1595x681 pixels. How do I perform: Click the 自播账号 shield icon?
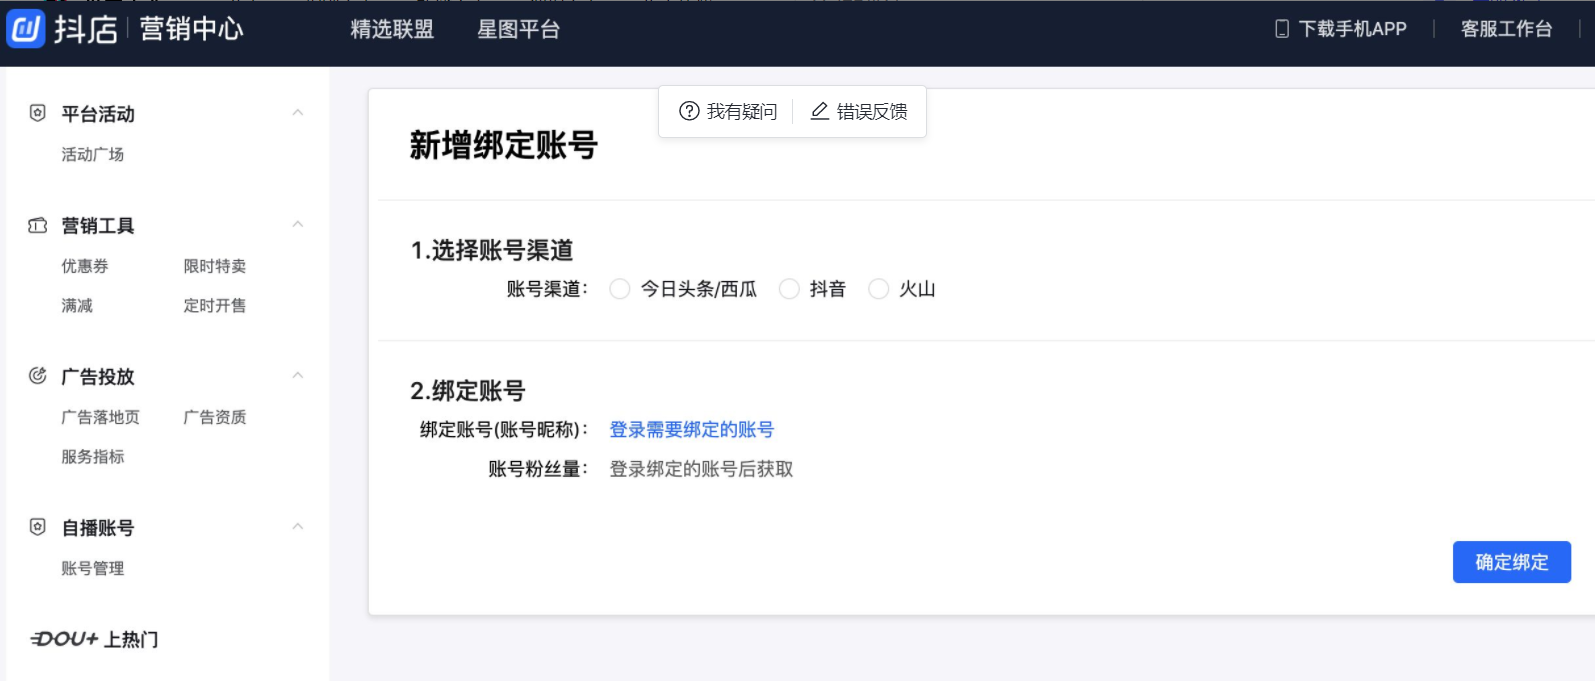click(x=38, y=527)
